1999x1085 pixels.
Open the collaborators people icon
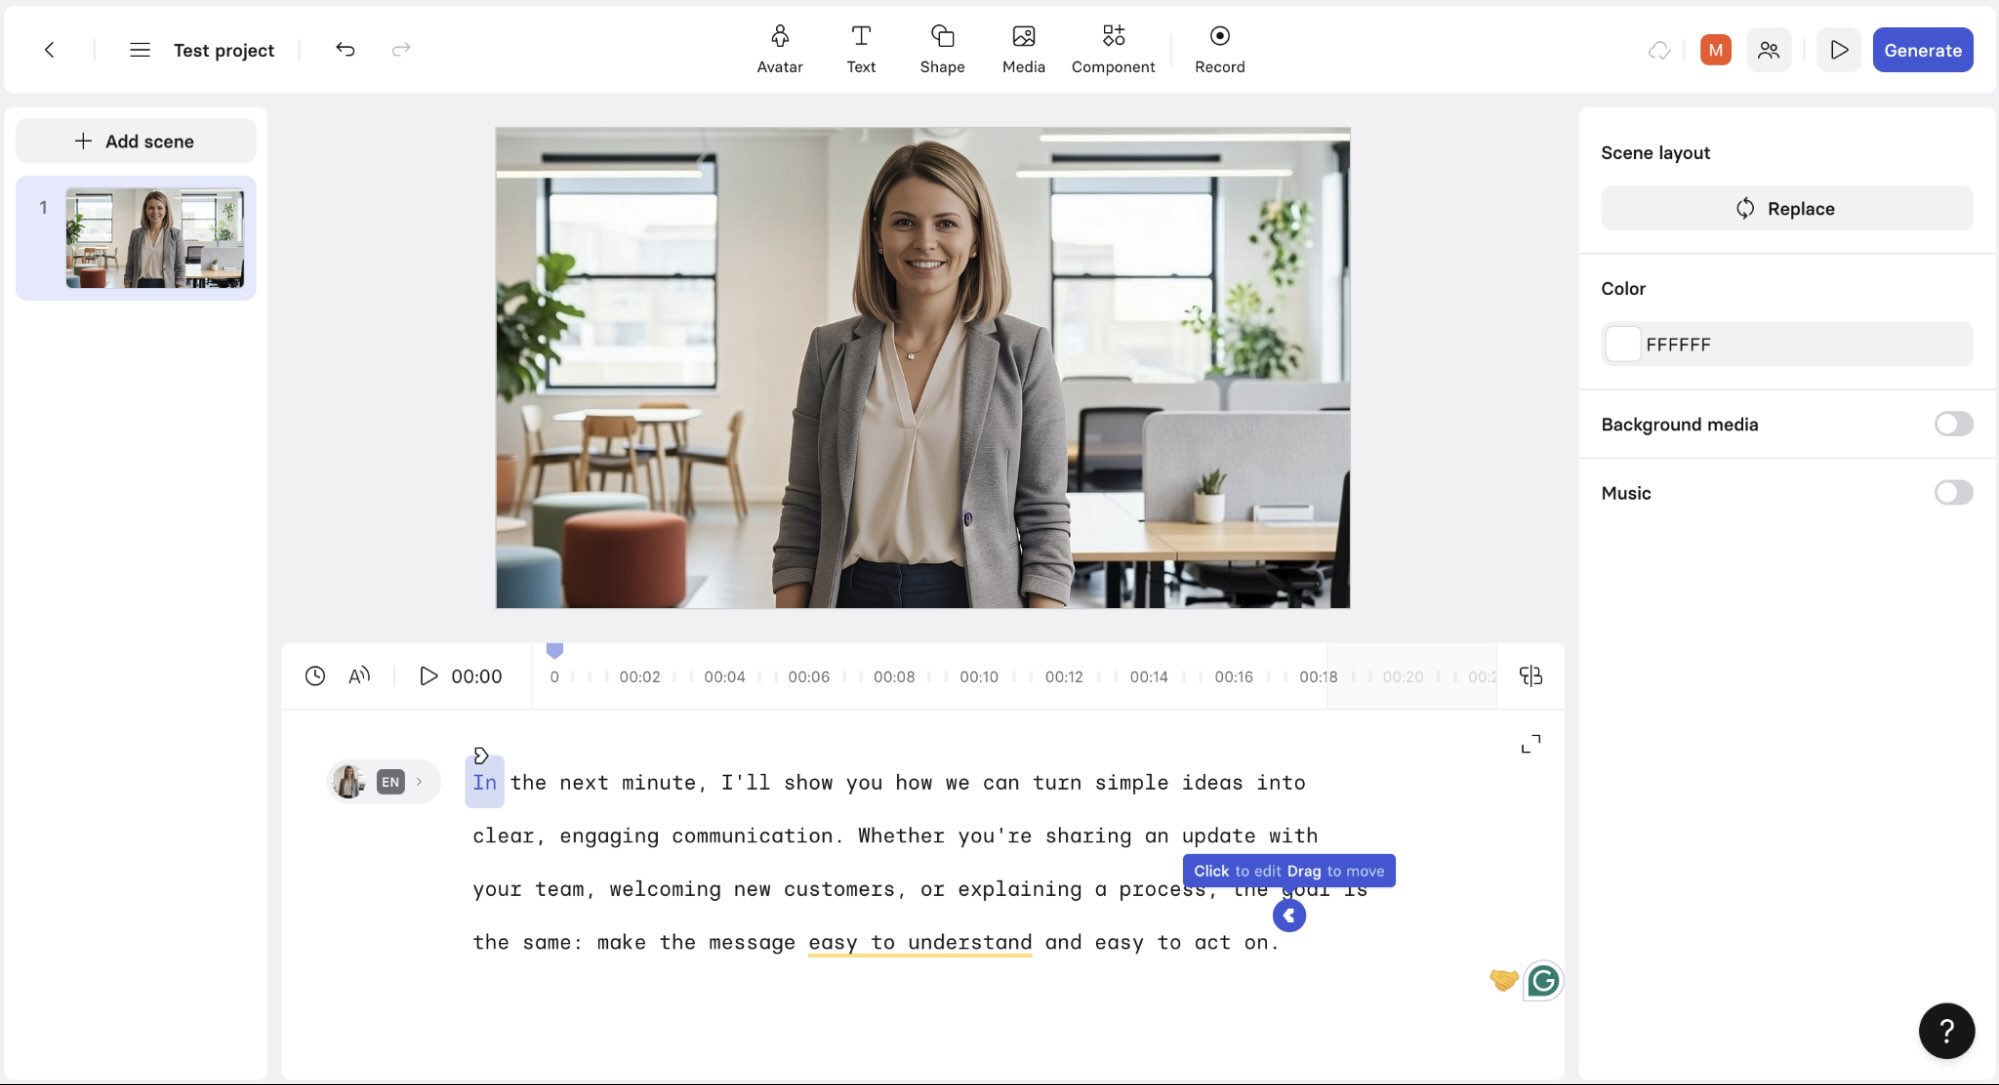point(1768,50)
